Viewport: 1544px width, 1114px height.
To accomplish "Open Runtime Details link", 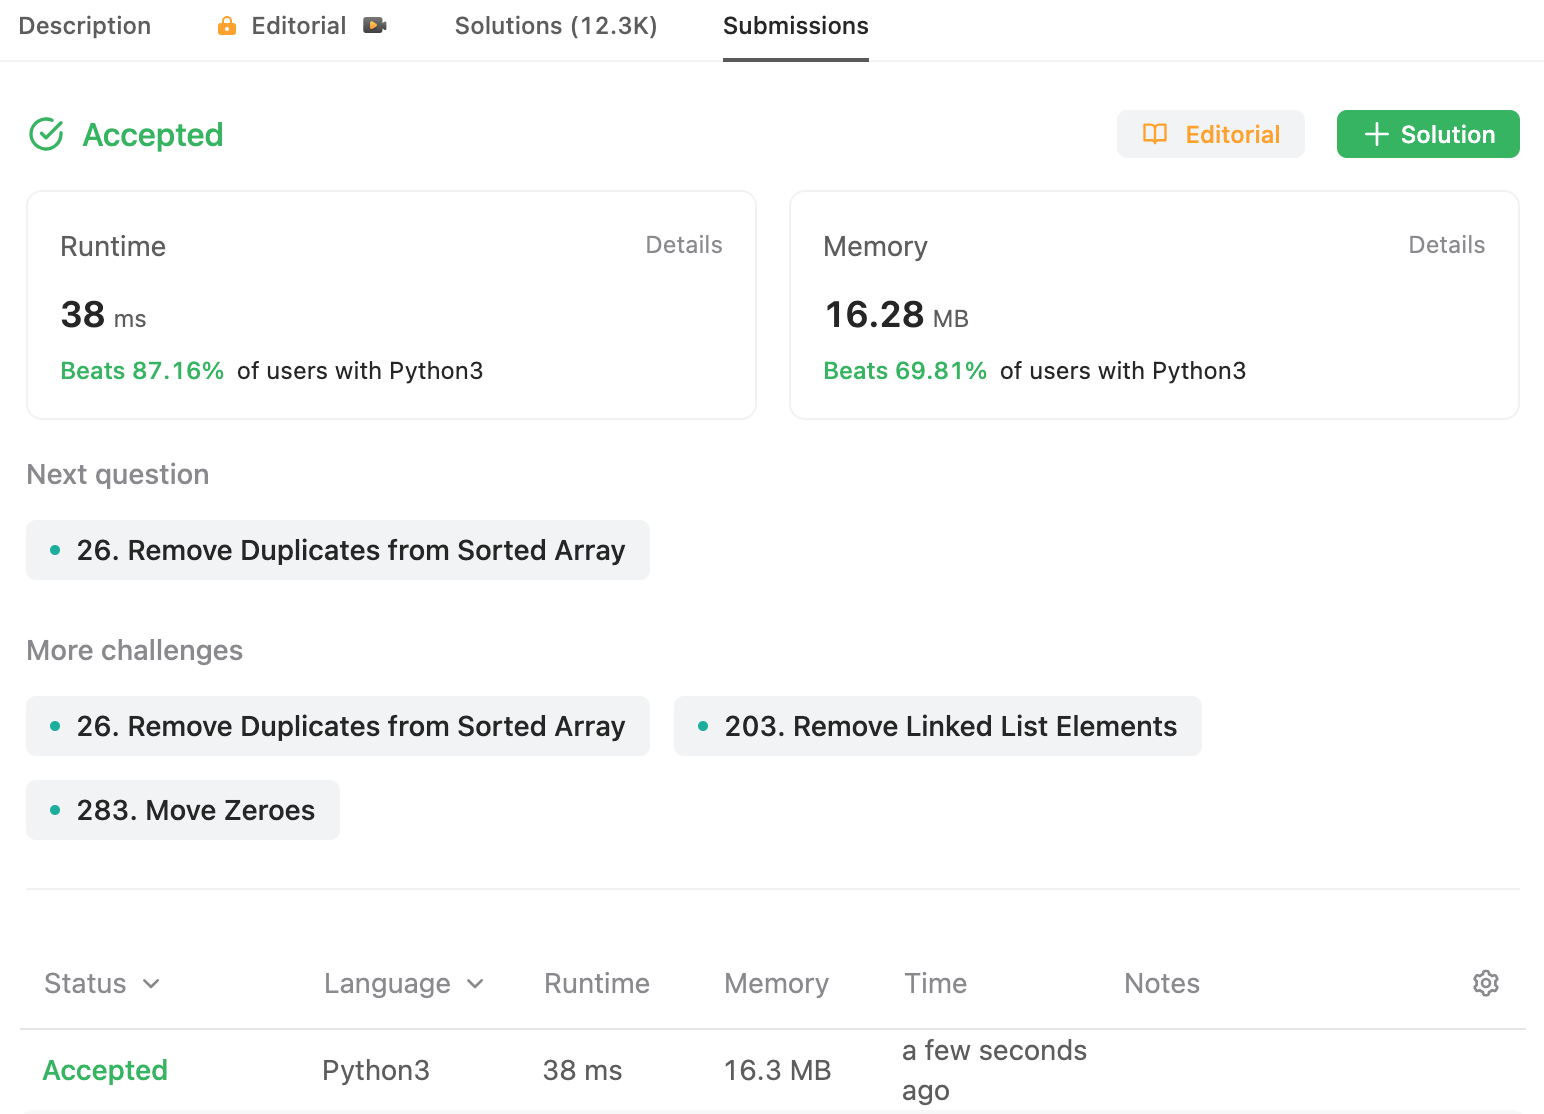I will (x=684, y=245).
